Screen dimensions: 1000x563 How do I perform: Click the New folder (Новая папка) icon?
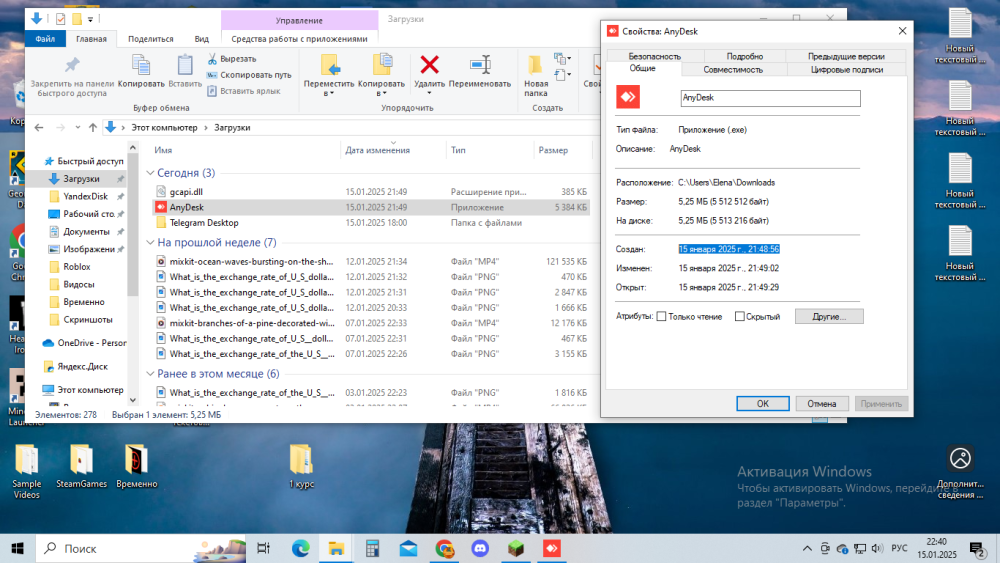(x=535, y=65)
